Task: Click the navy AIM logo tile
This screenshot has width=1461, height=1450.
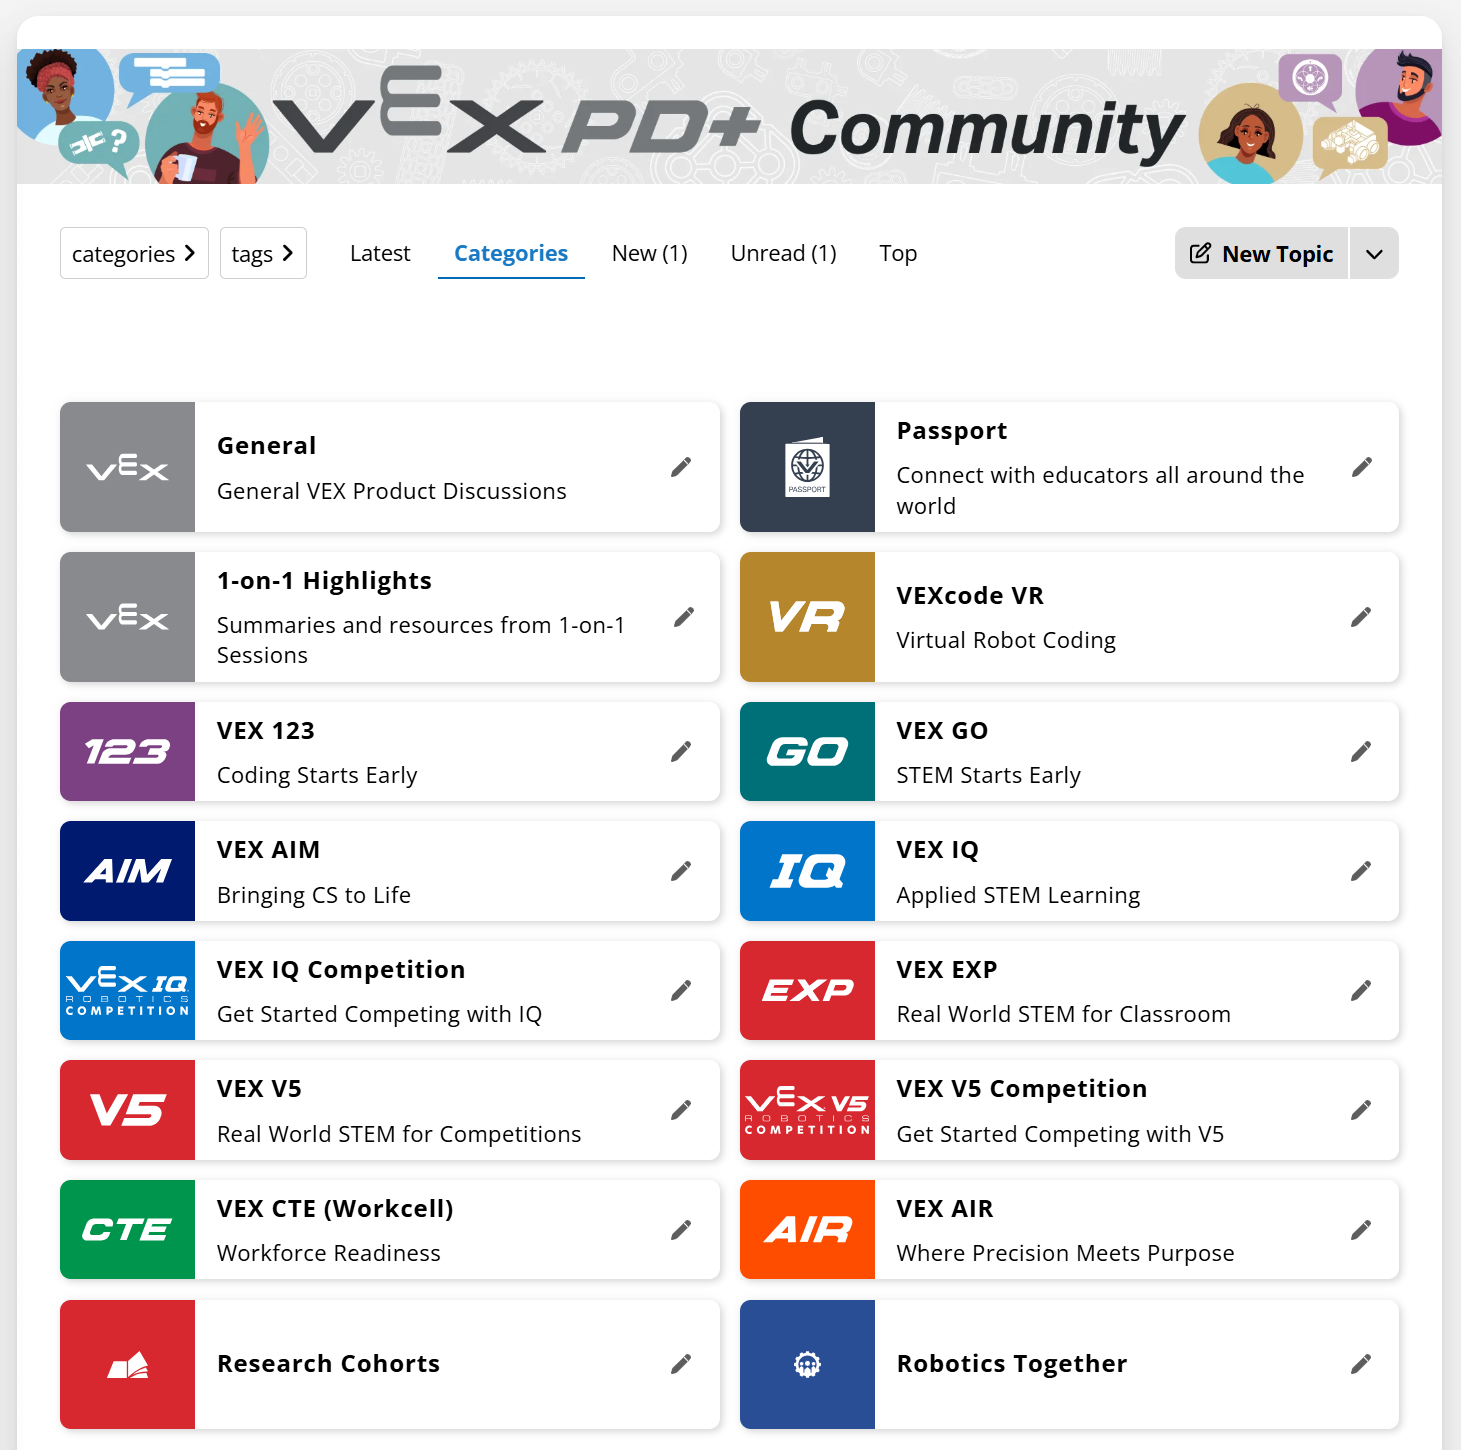Action: click(127, 871)
